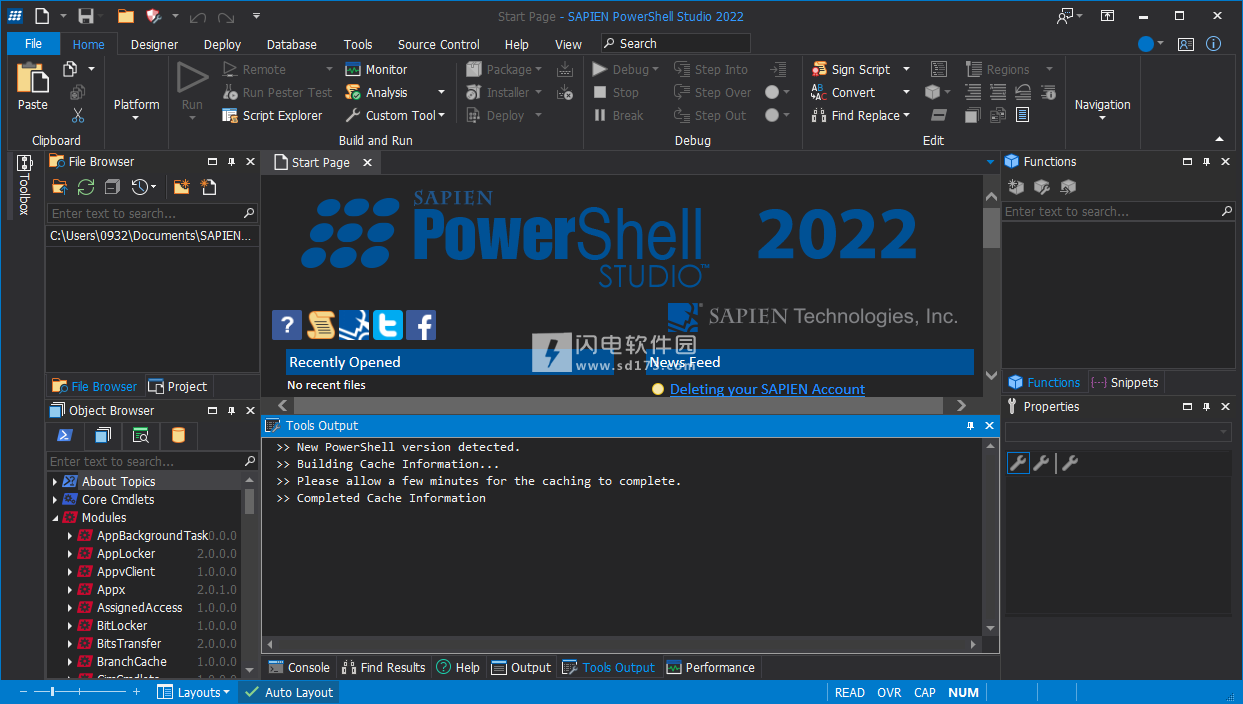This screenshot has width=1243, height=704.
Task: Open the Layouts dropdown in status bar
Action: pyautogui.click(x=194, y=692)
